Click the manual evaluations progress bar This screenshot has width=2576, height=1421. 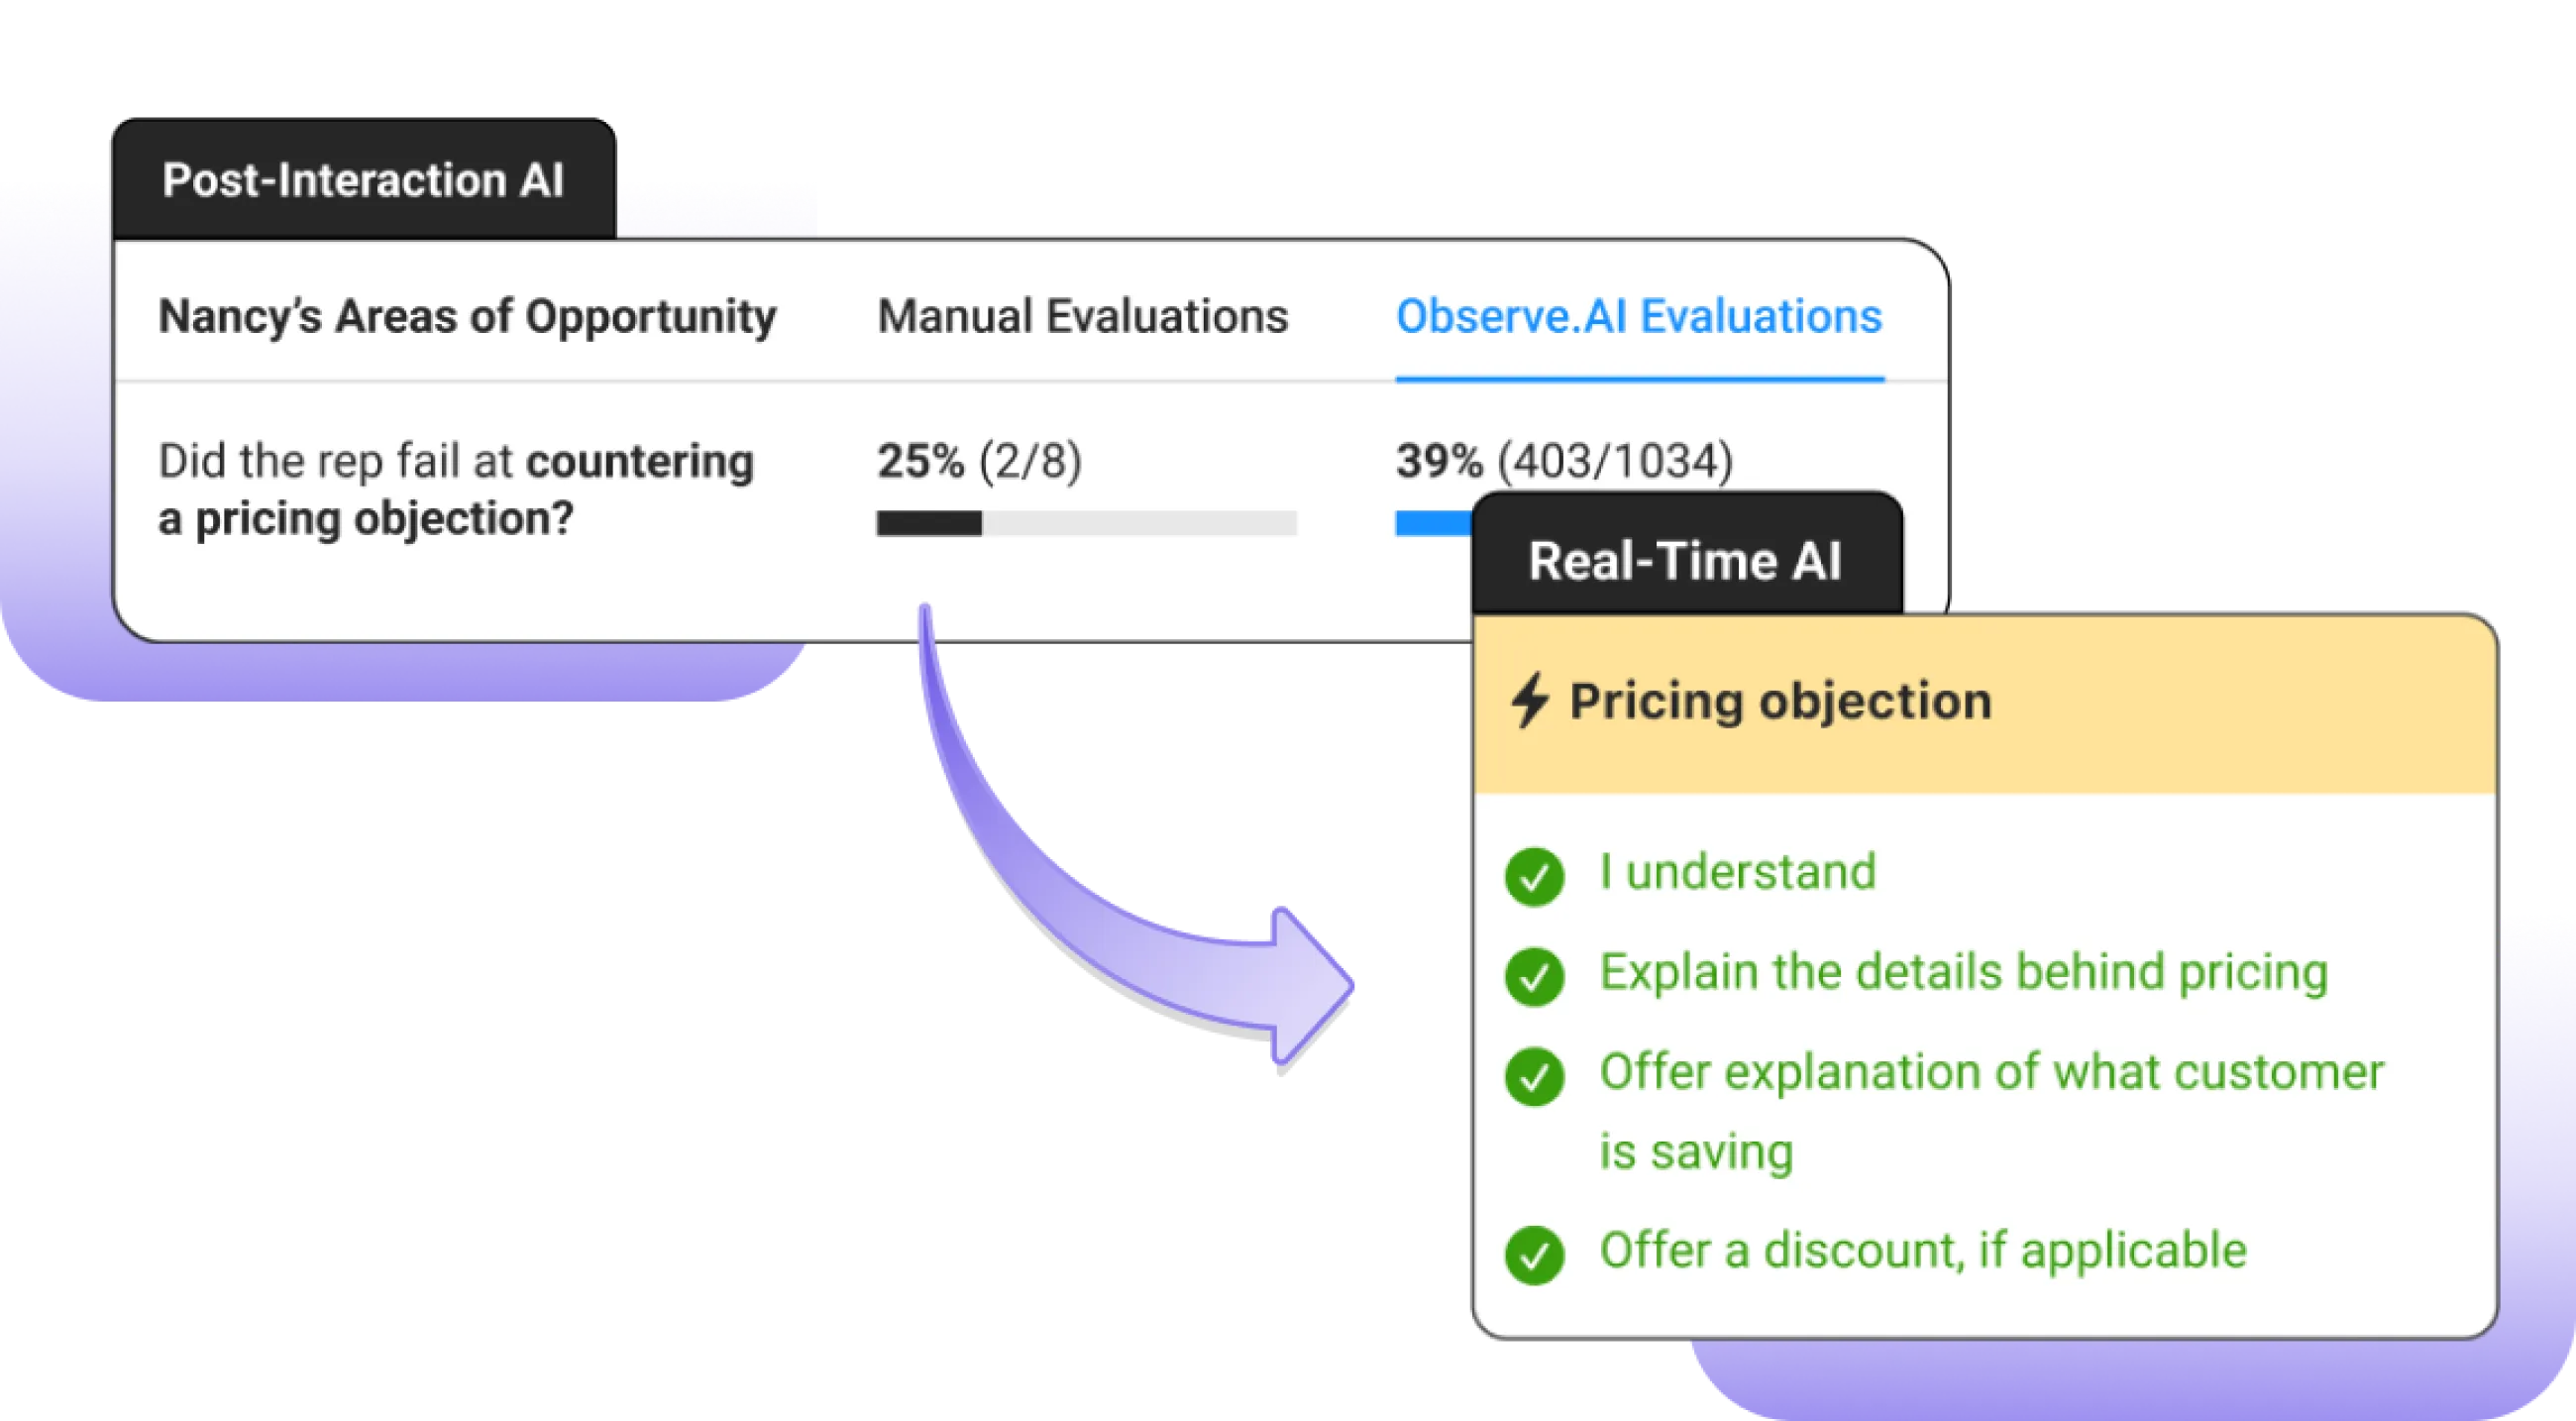coord(1086,523)
